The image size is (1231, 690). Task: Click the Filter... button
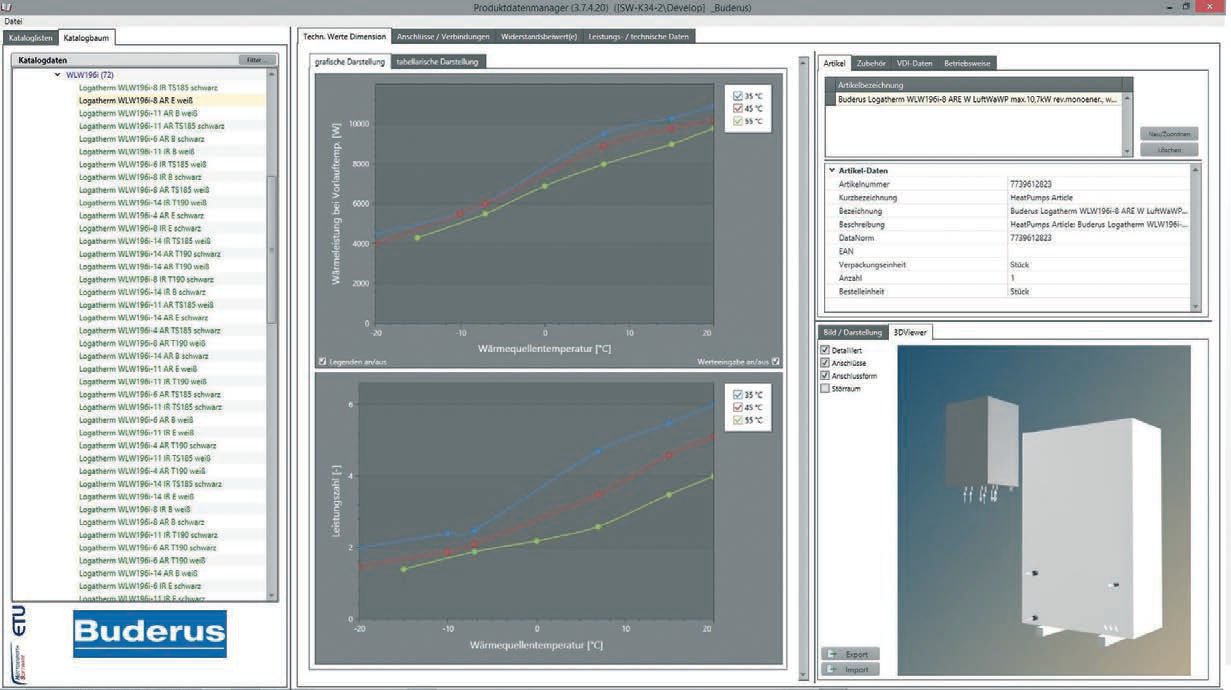tap(257, 60)
